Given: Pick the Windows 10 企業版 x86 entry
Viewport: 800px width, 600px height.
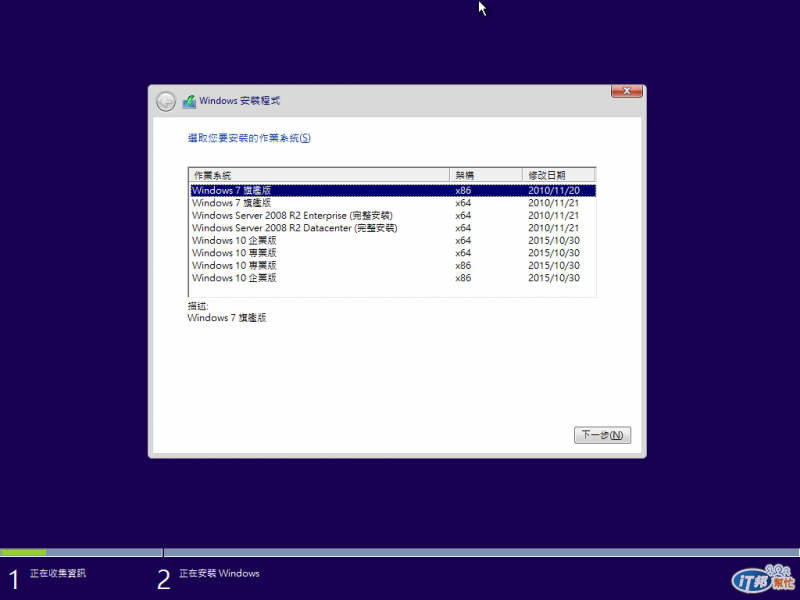Looking at the screenshot, I should (392, 278).
